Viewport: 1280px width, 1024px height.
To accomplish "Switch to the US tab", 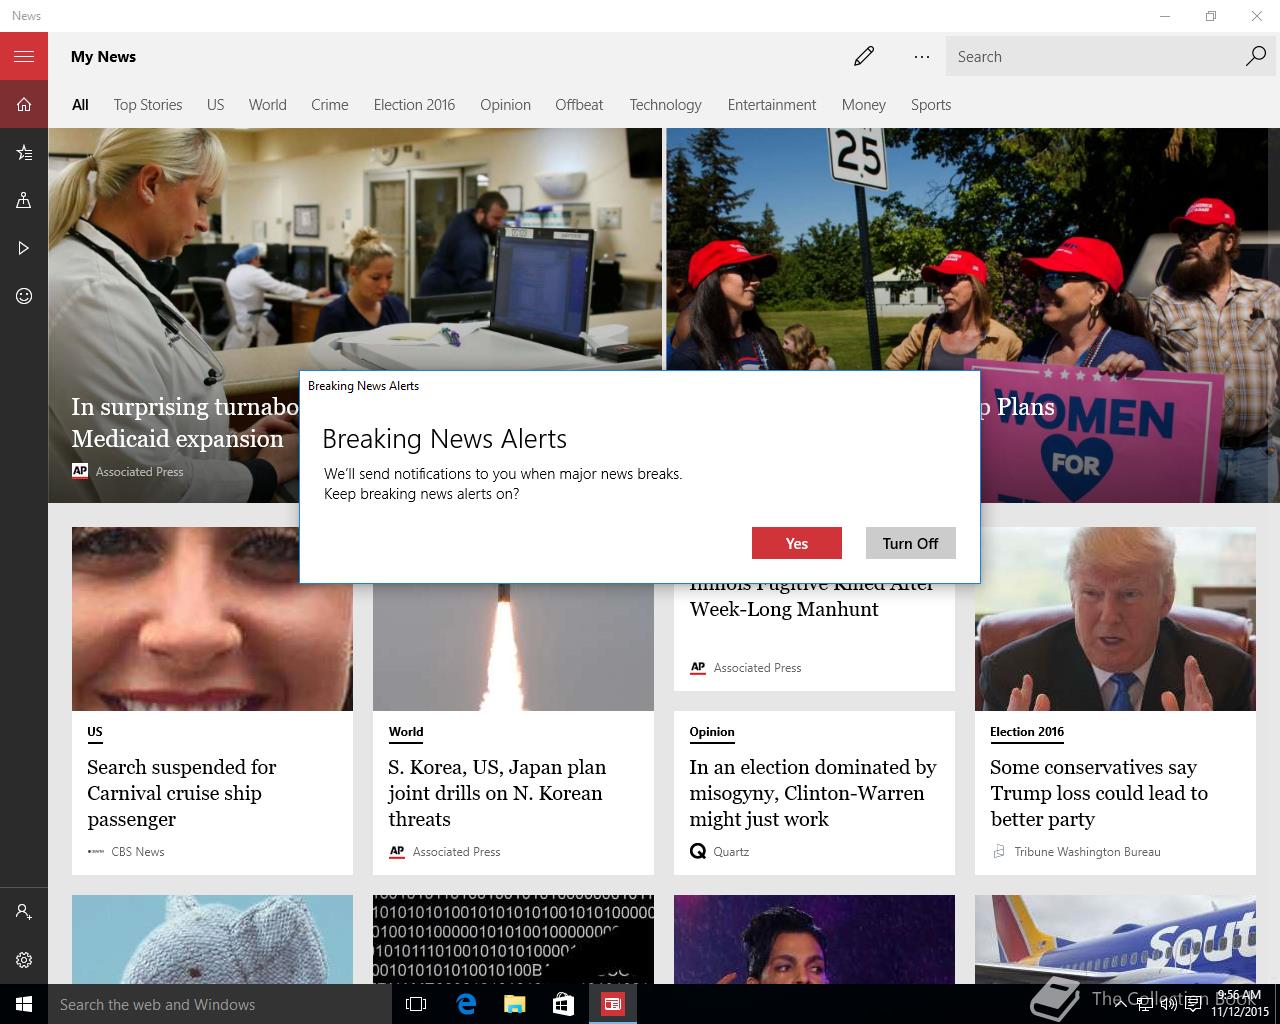I will click(x=215, y=105).
